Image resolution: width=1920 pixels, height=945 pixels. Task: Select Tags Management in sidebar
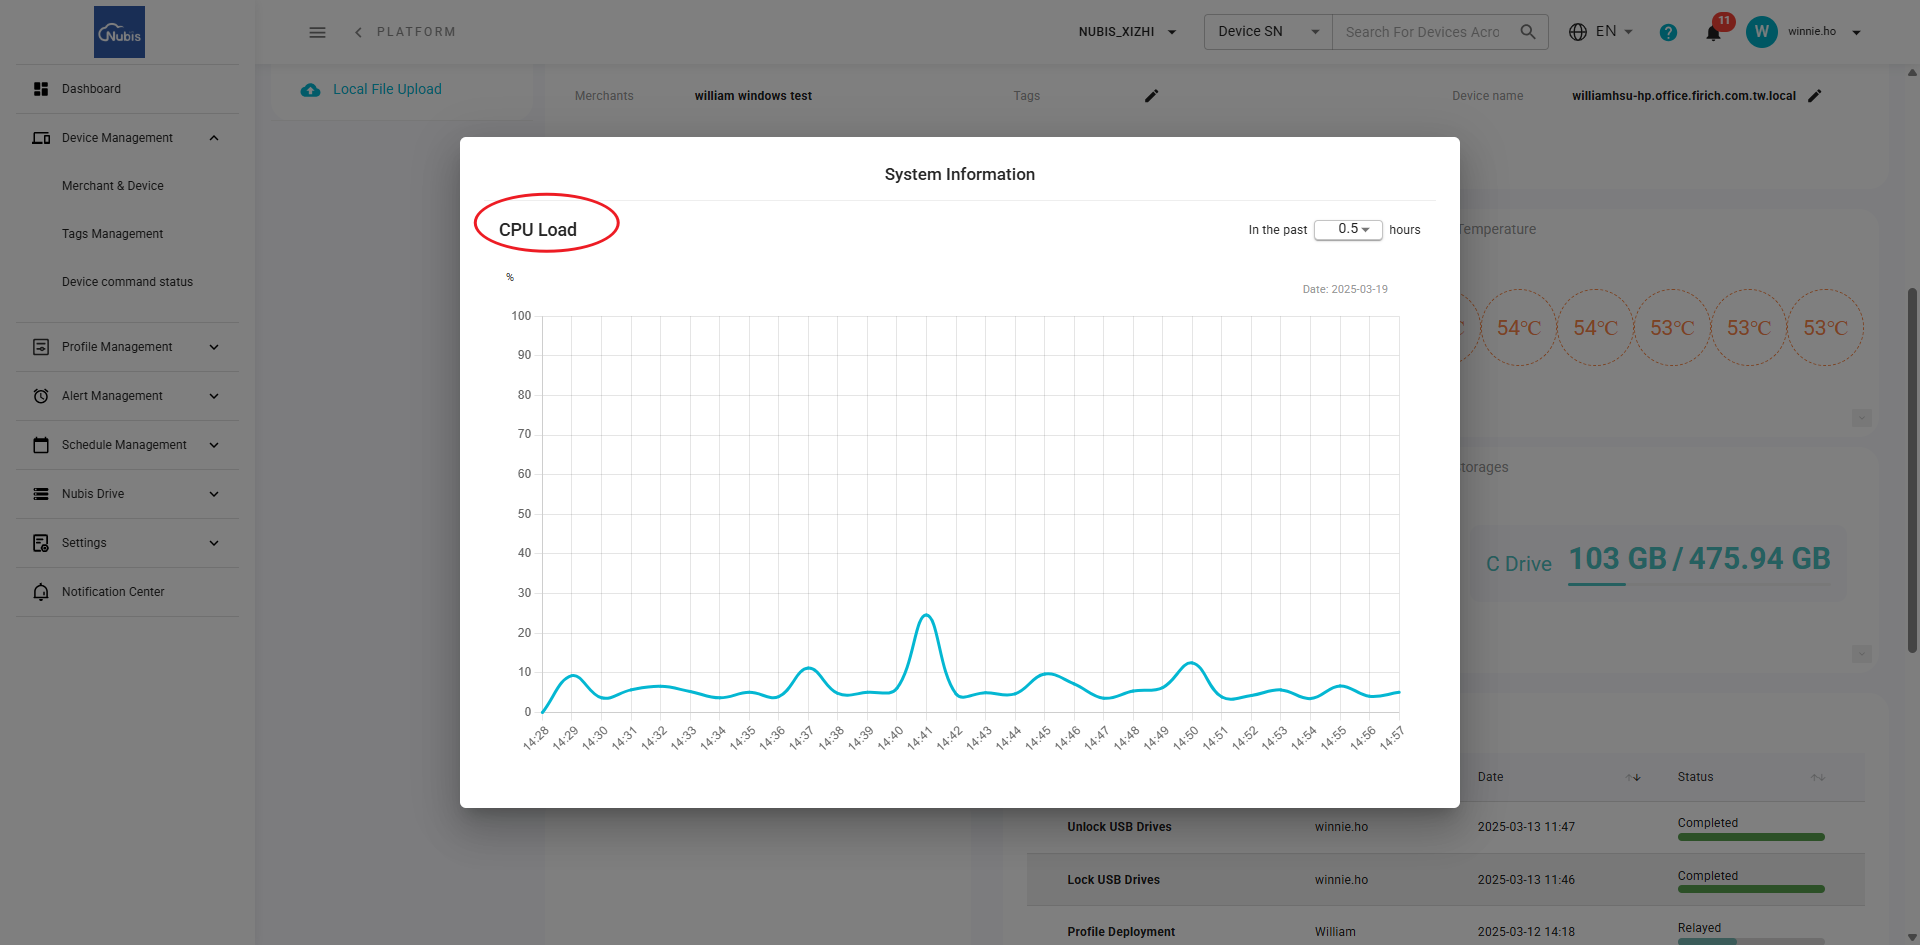point(112,234)
